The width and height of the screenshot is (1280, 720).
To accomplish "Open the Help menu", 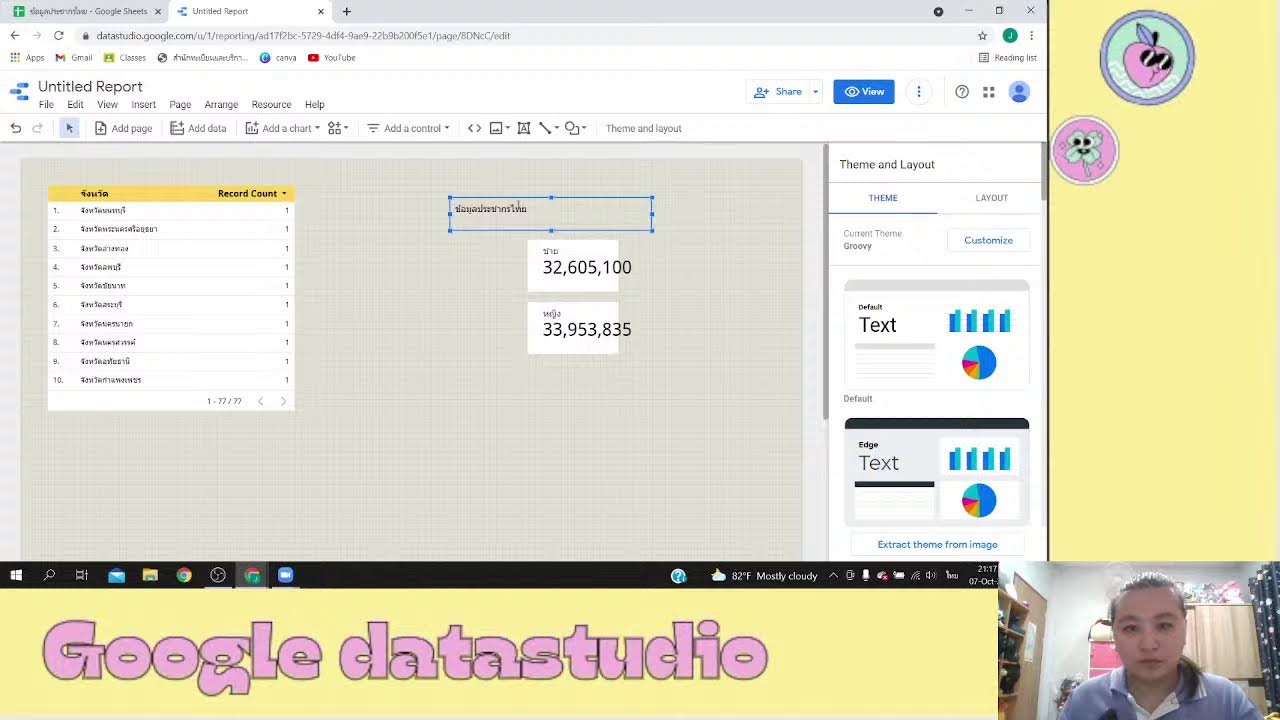I will [314, 104].
